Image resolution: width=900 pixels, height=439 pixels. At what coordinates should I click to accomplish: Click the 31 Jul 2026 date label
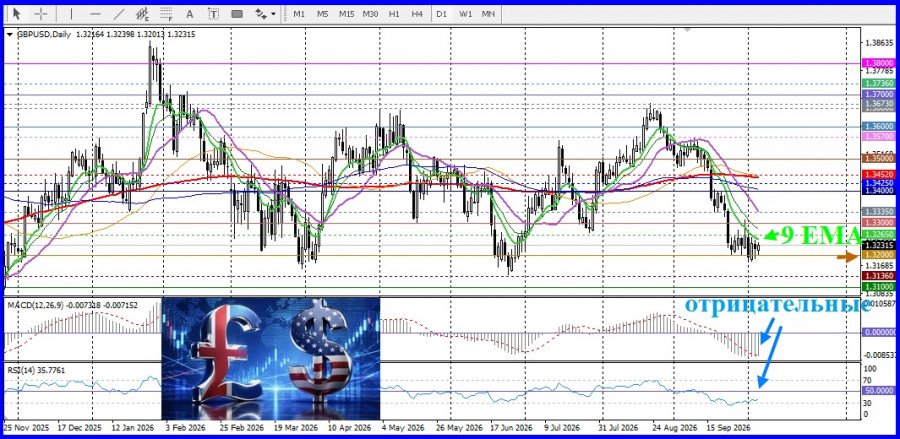coord(618,428)
